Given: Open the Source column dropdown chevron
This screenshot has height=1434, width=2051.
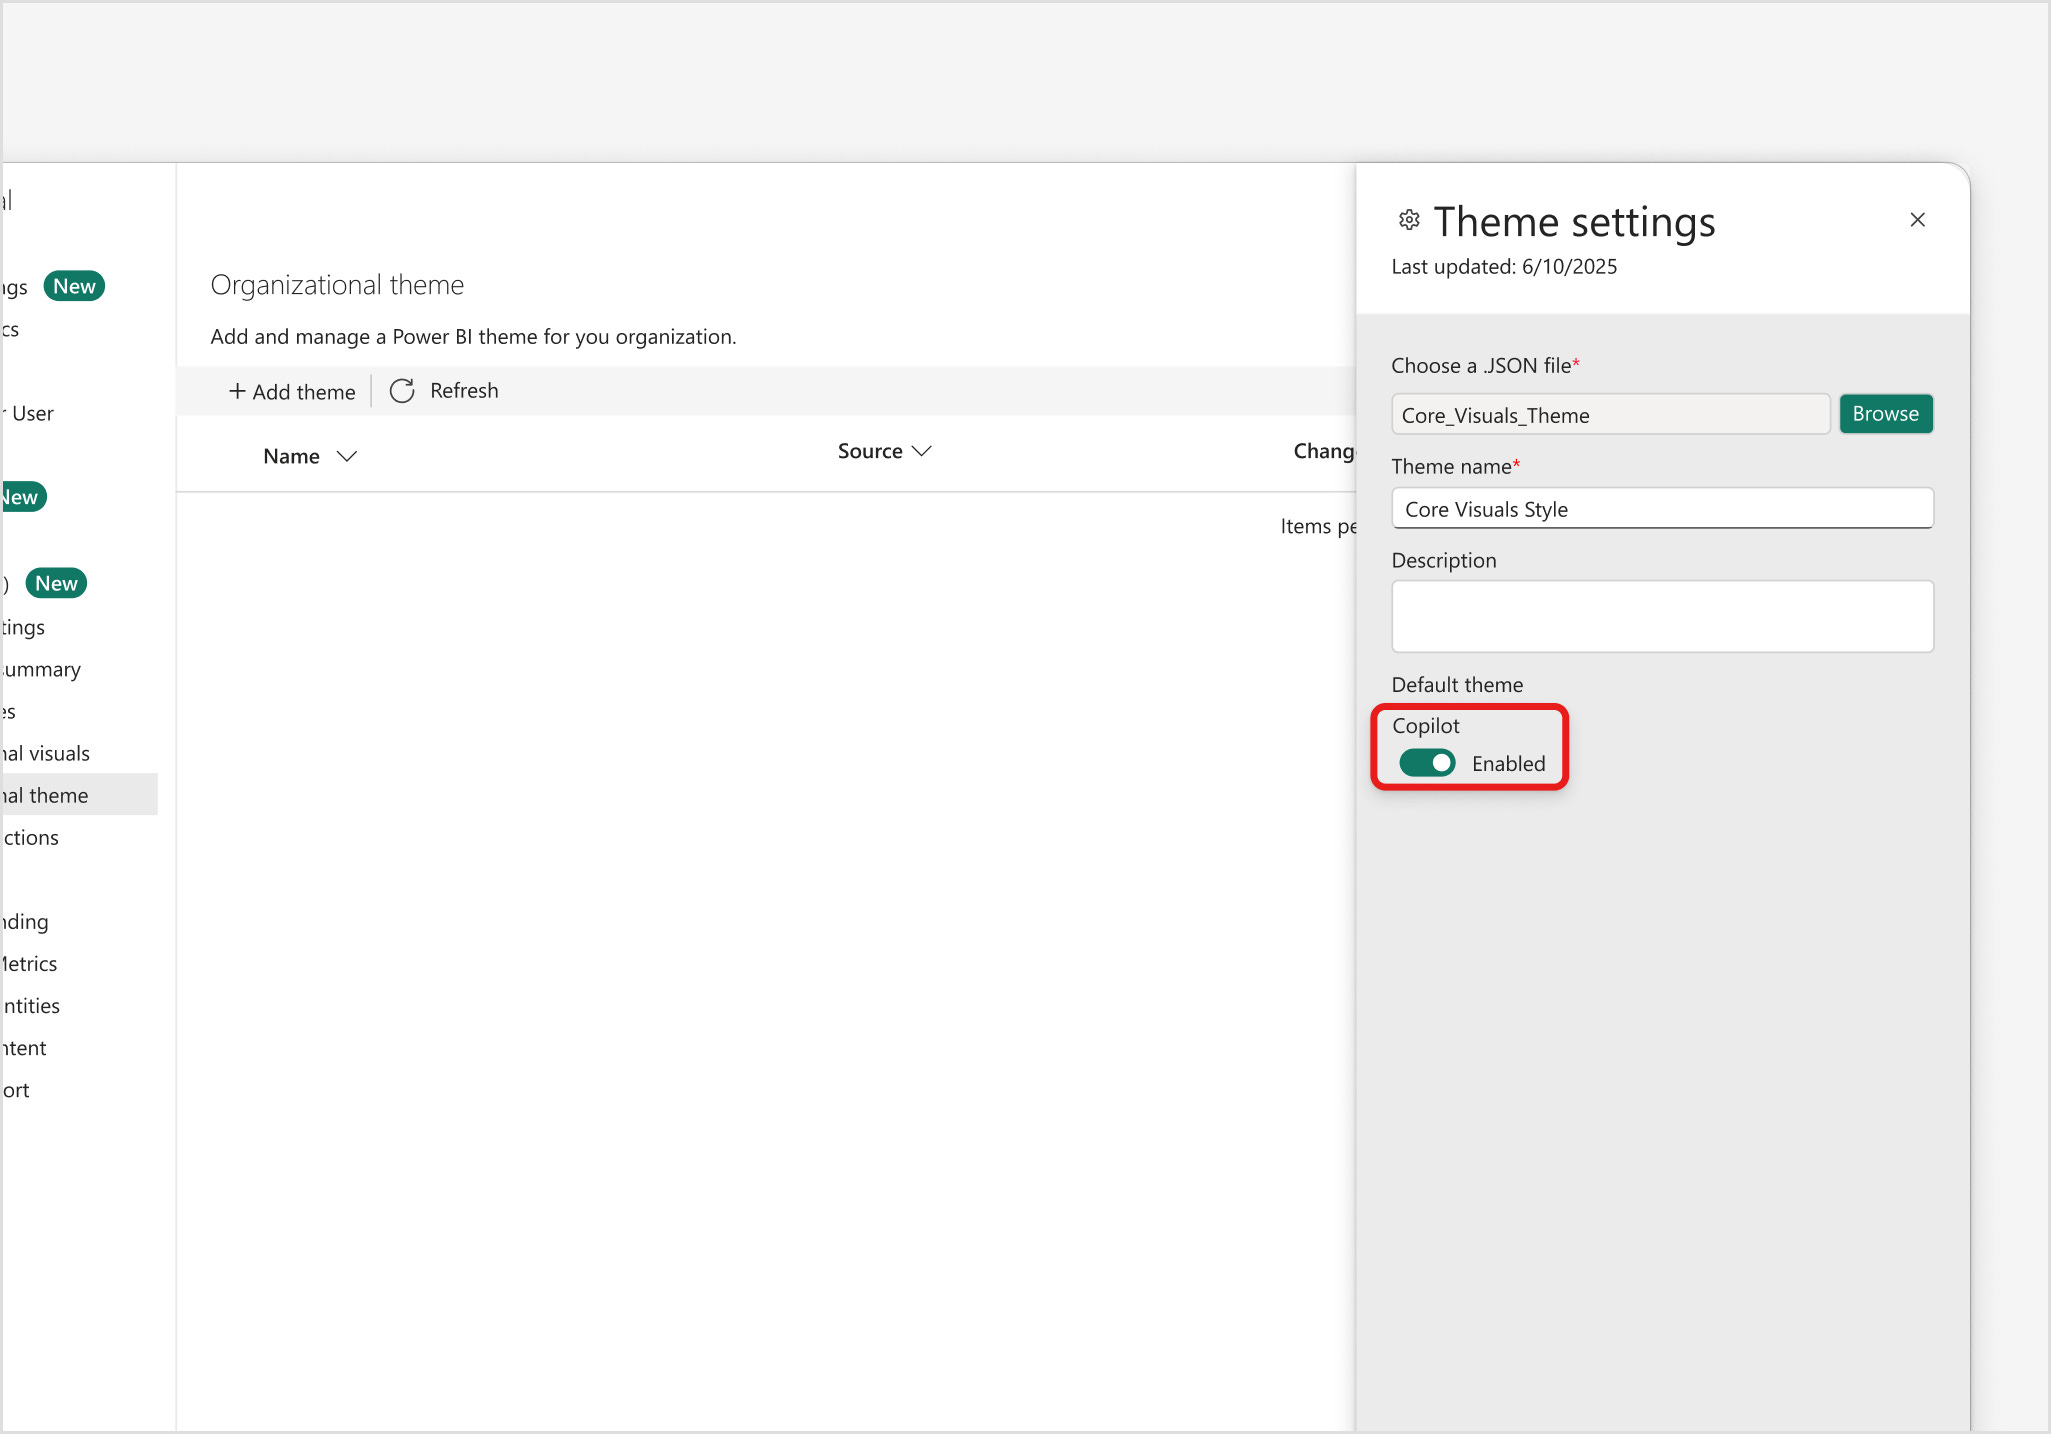Looking at the screenshot, I should click(x=922, y=451).
